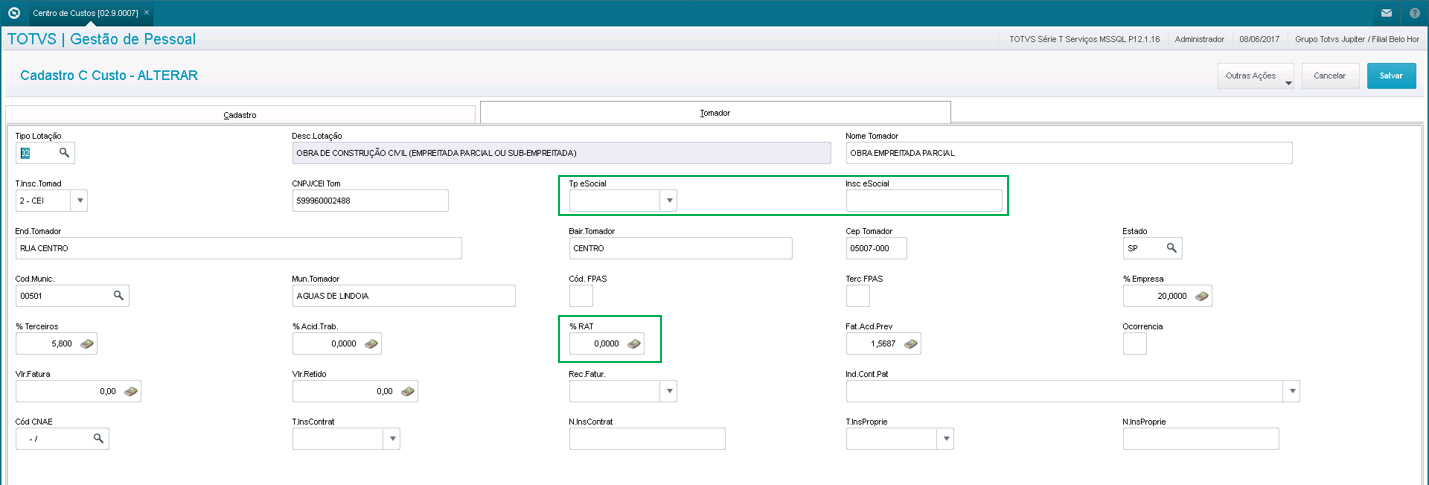Click the mail envelope icon in title bar
Screen dimensions: 1429x485
click(x=1386, y=13)
